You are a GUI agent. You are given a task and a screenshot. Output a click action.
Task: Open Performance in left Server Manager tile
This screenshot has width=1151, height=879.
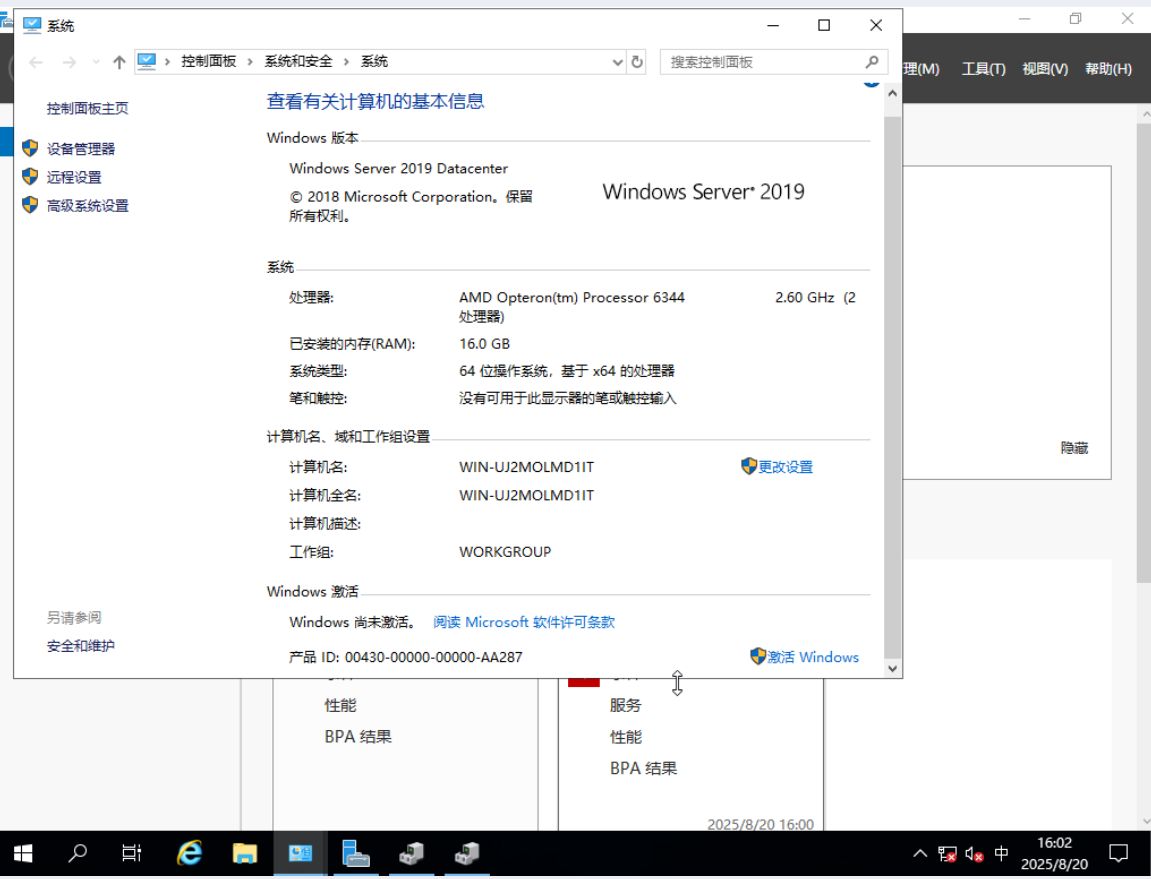tap(340, 706)
